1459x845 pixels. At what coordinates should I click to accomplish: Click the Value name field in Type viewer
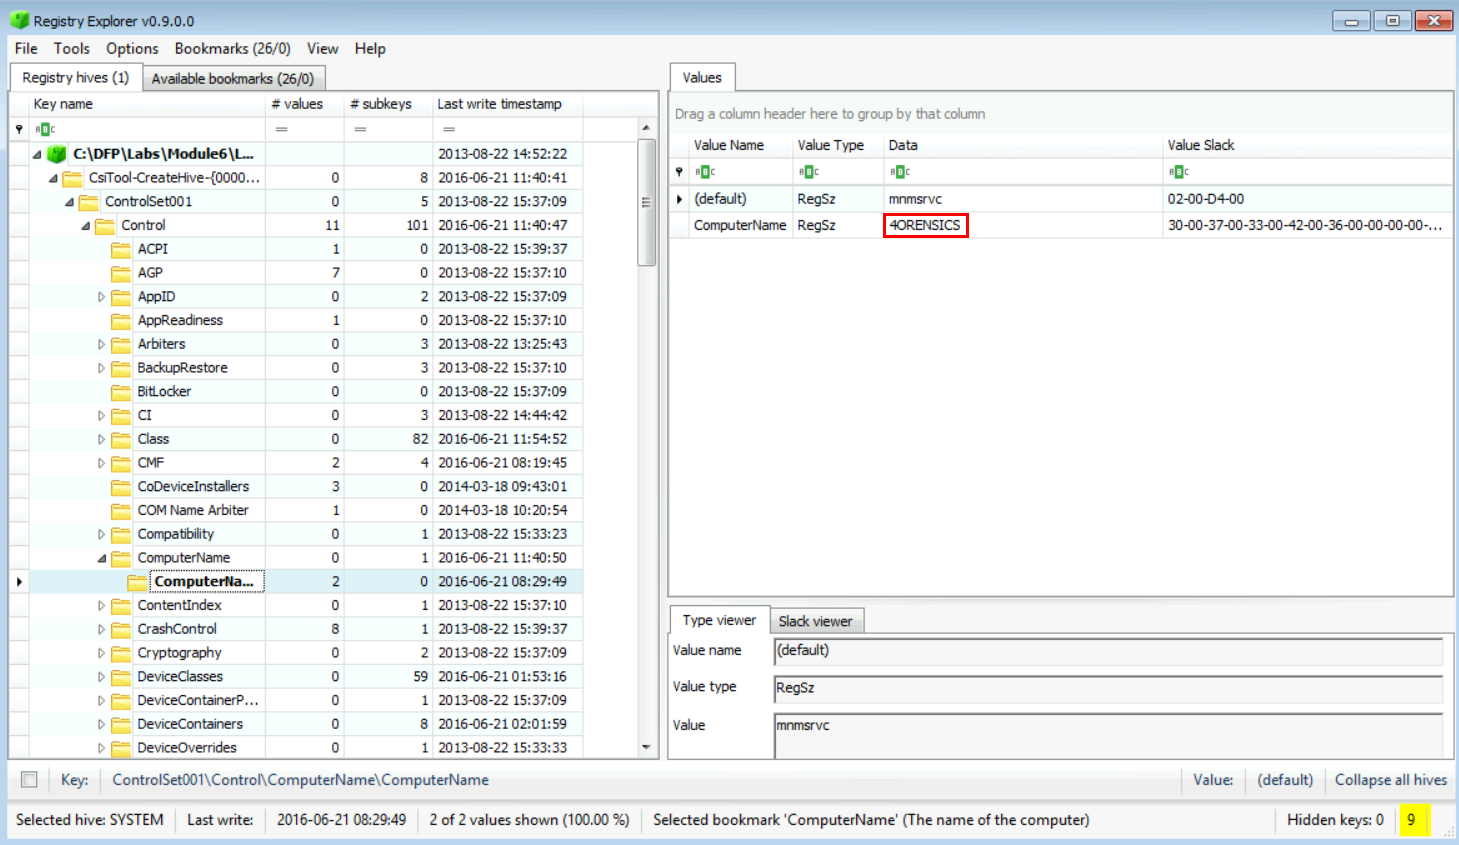click(x=1108, y=651)
